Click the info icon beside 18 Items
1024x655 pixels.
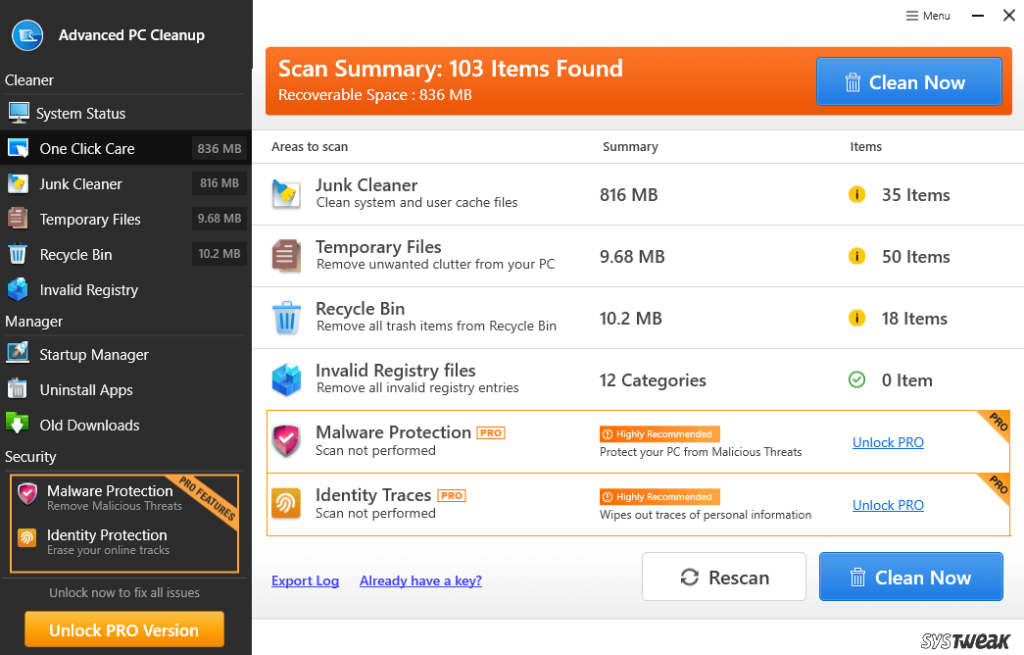pyautogui.click(x=856, y=318)
